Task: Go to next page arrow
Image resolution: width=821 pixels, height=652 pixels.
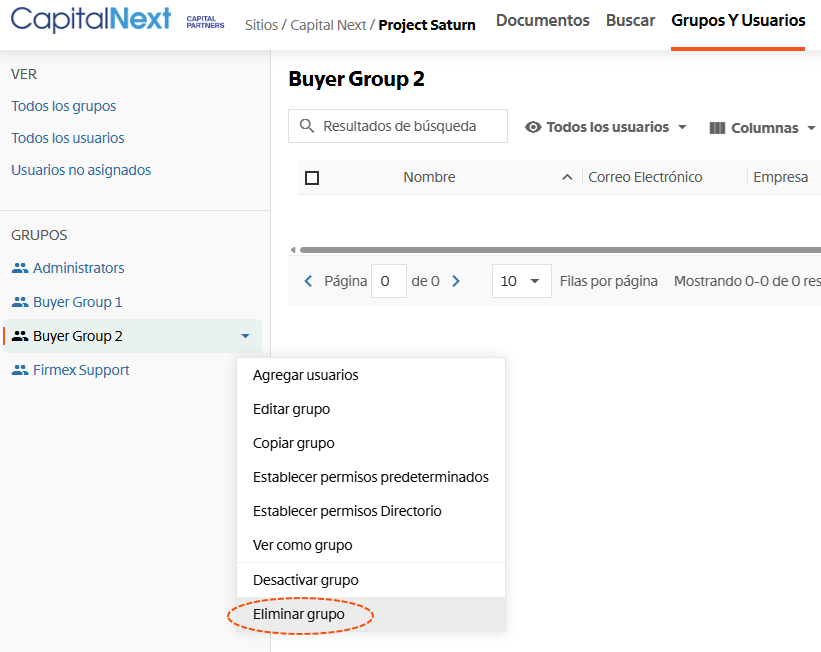Action: 456,281
